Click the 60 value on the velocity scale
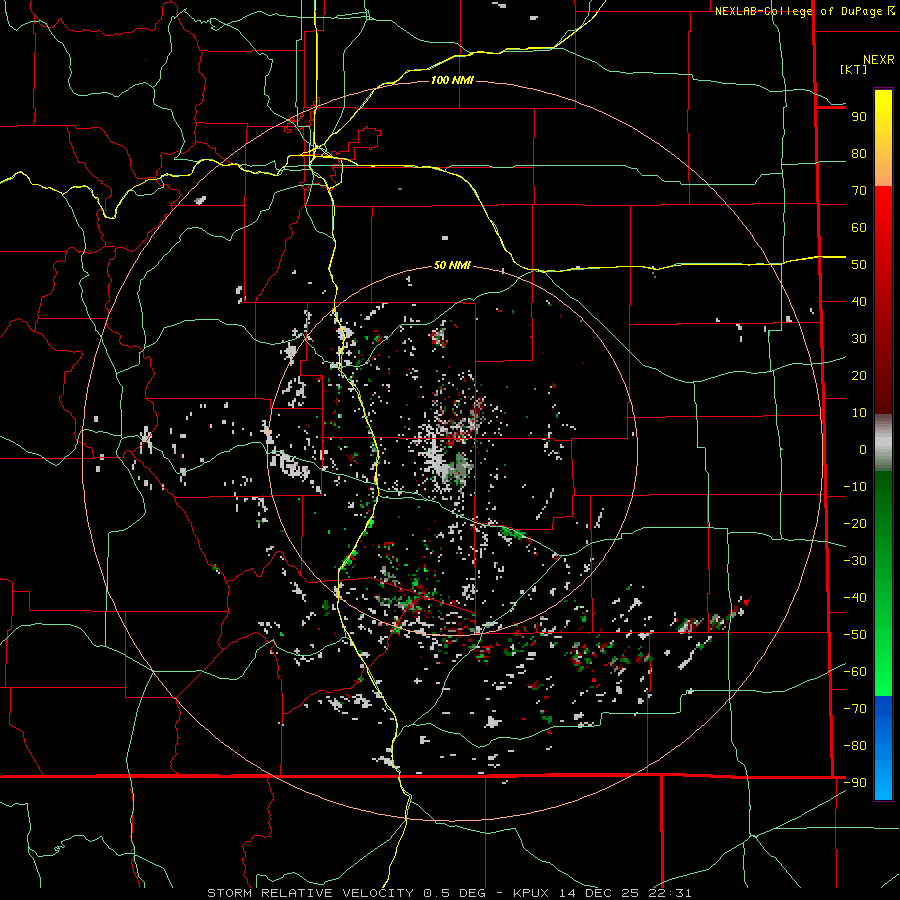 [859, 228]
